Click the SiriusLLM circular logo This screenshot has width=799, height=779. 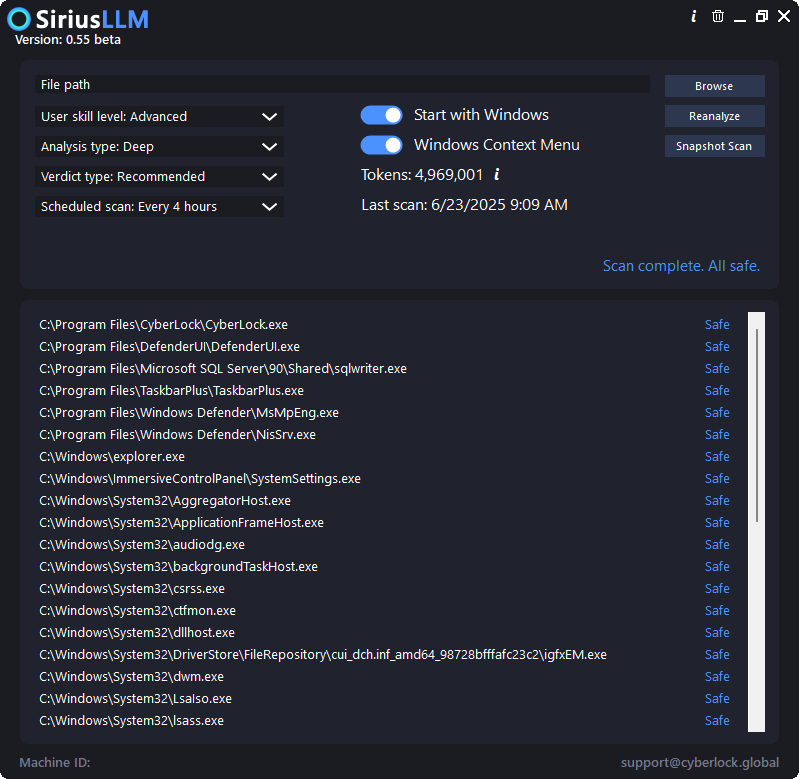19,19
